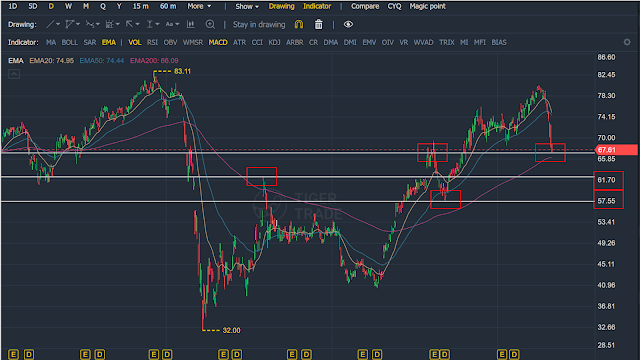
Task: Expand the More timeframes dropdown
Action: pyautogui.click(x=199, y=7)
